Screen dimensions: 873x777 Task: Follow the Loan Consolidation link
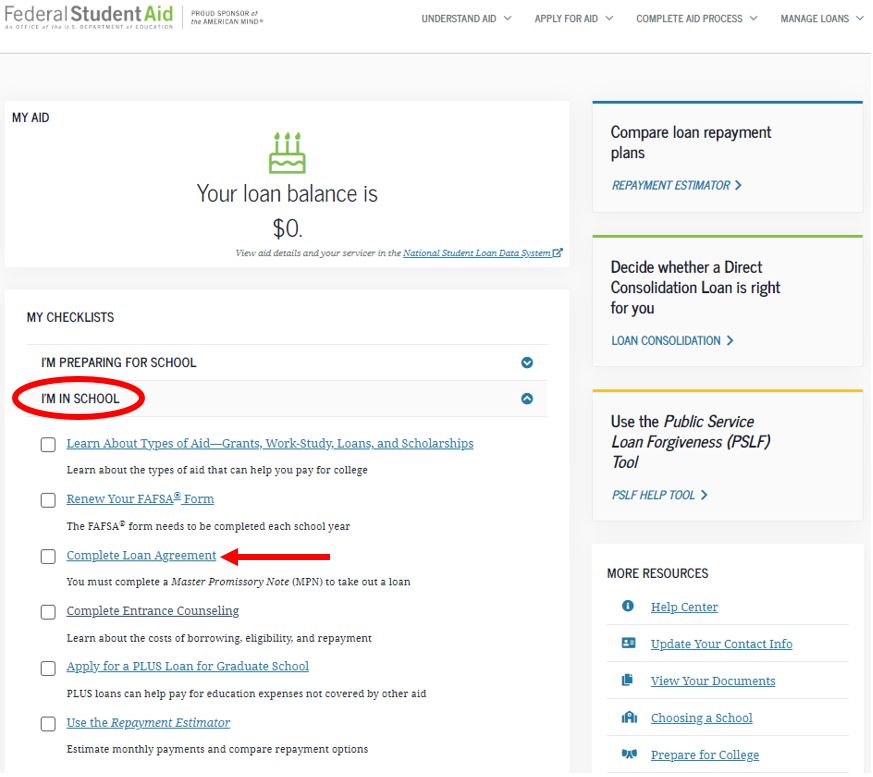(x=666, y=341)
